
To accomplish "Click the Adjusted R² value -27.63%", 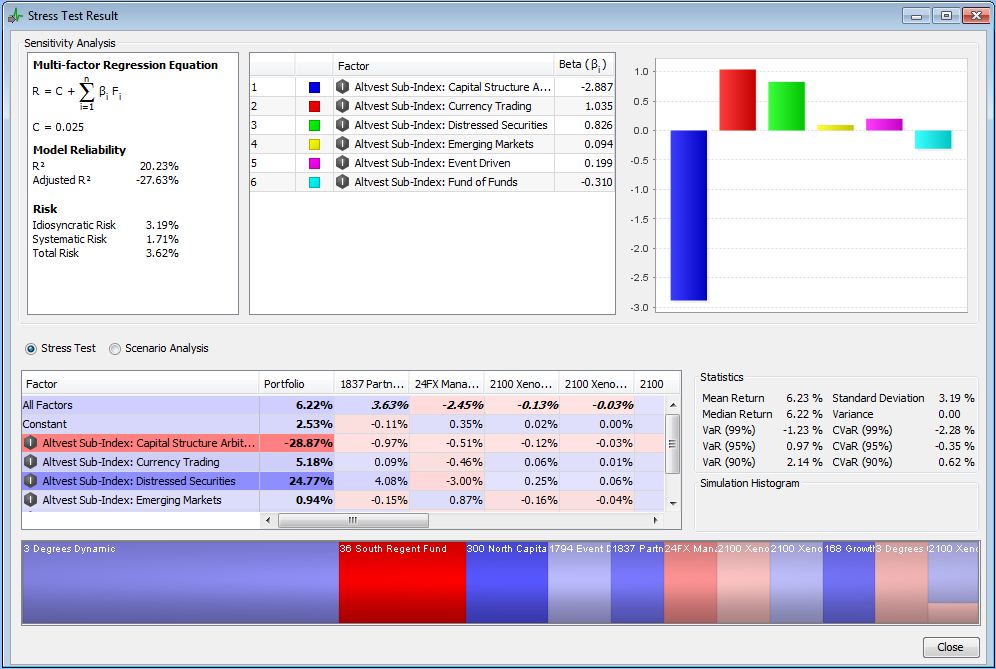I will [158, 180].
